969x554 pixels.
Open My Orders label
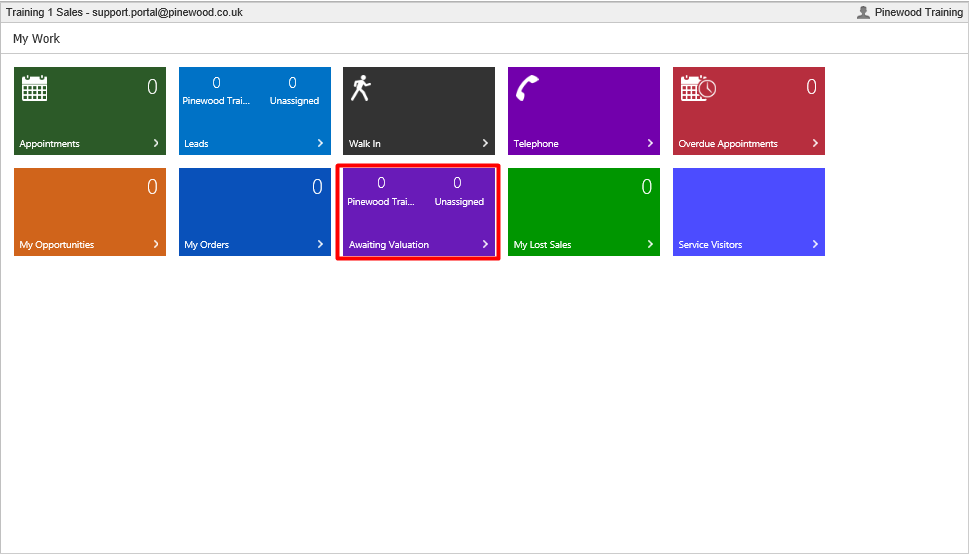[206, 244]
